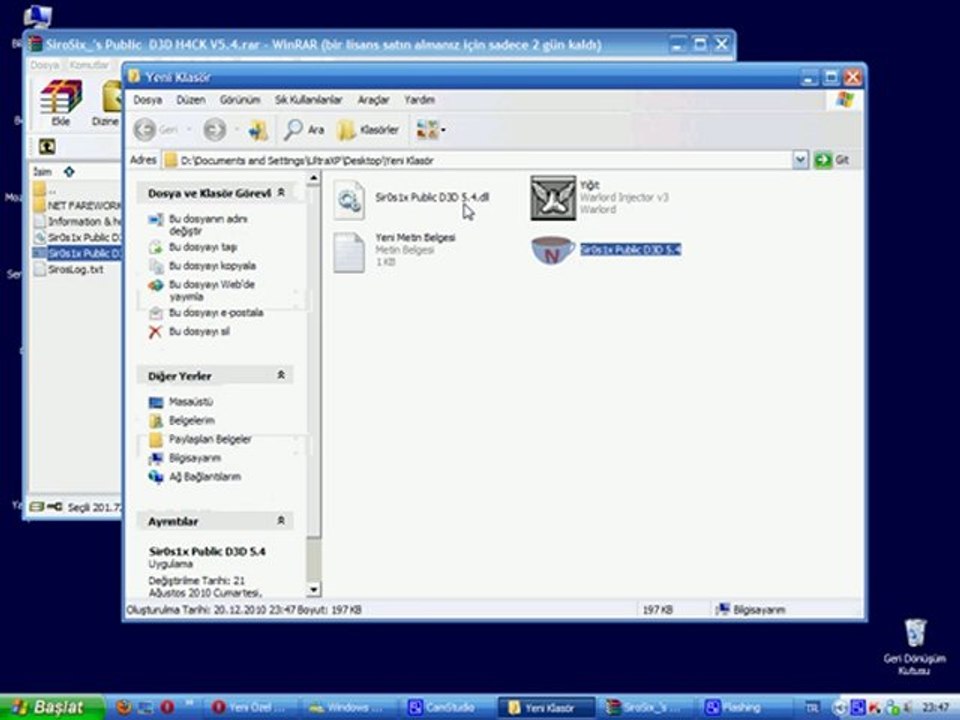Collapse the Diğer Yerler panel

[x=281, y=375]
